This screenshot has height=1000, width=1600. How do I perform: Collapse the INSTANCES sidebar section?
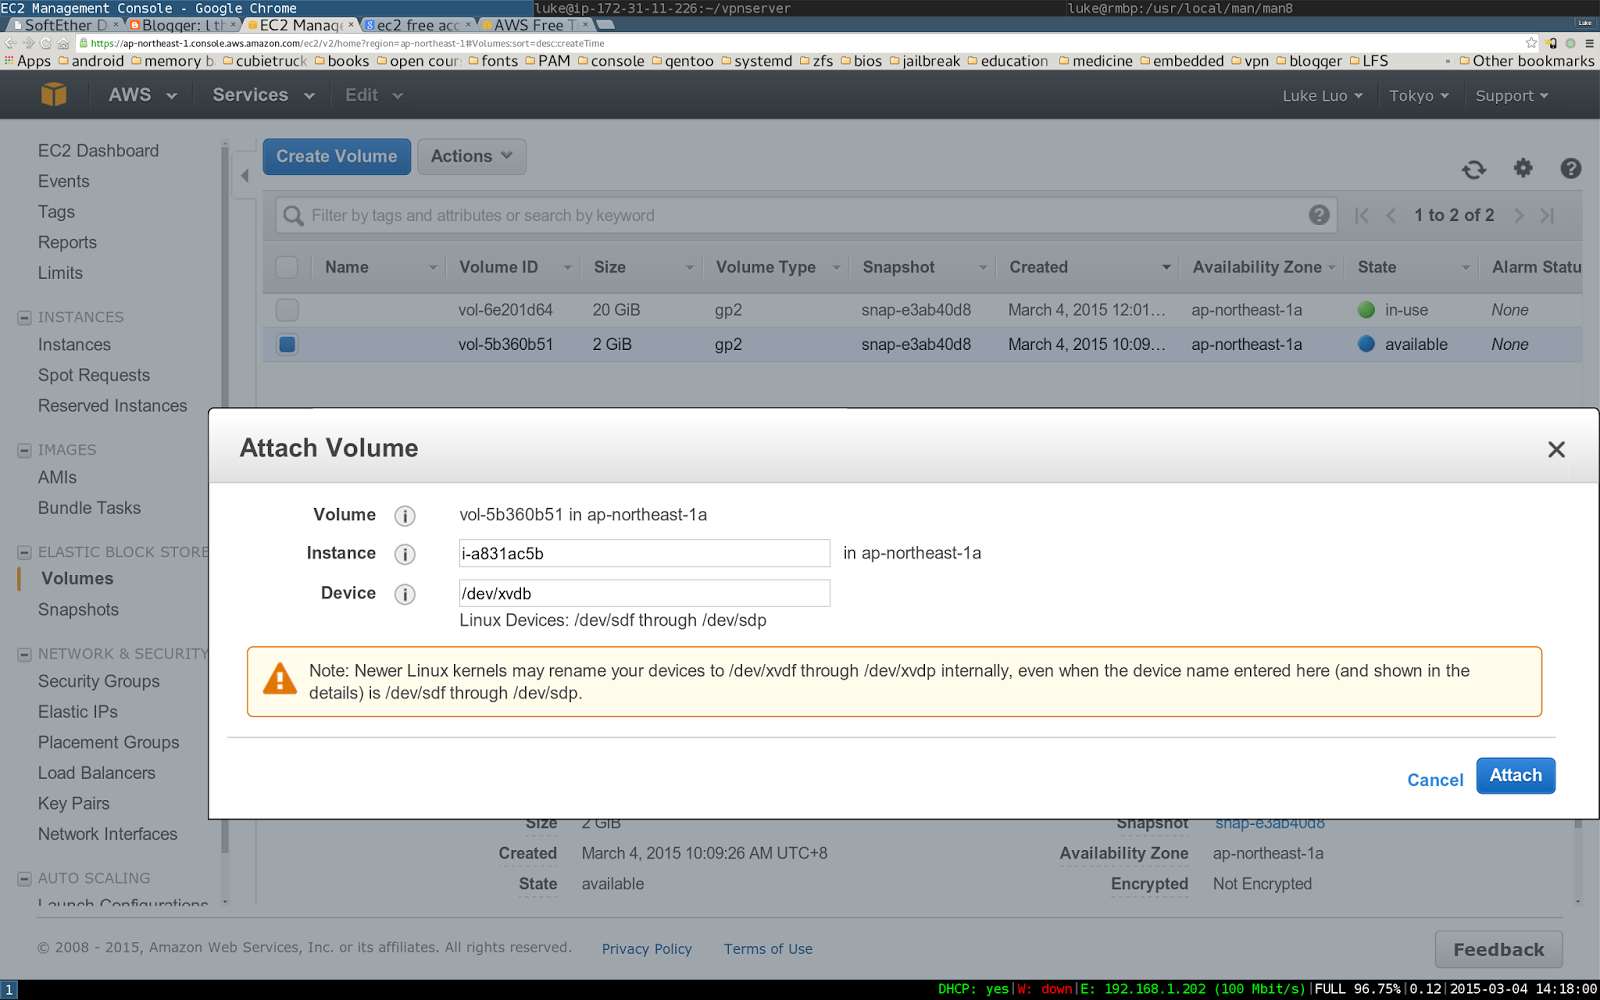point(24,318)
